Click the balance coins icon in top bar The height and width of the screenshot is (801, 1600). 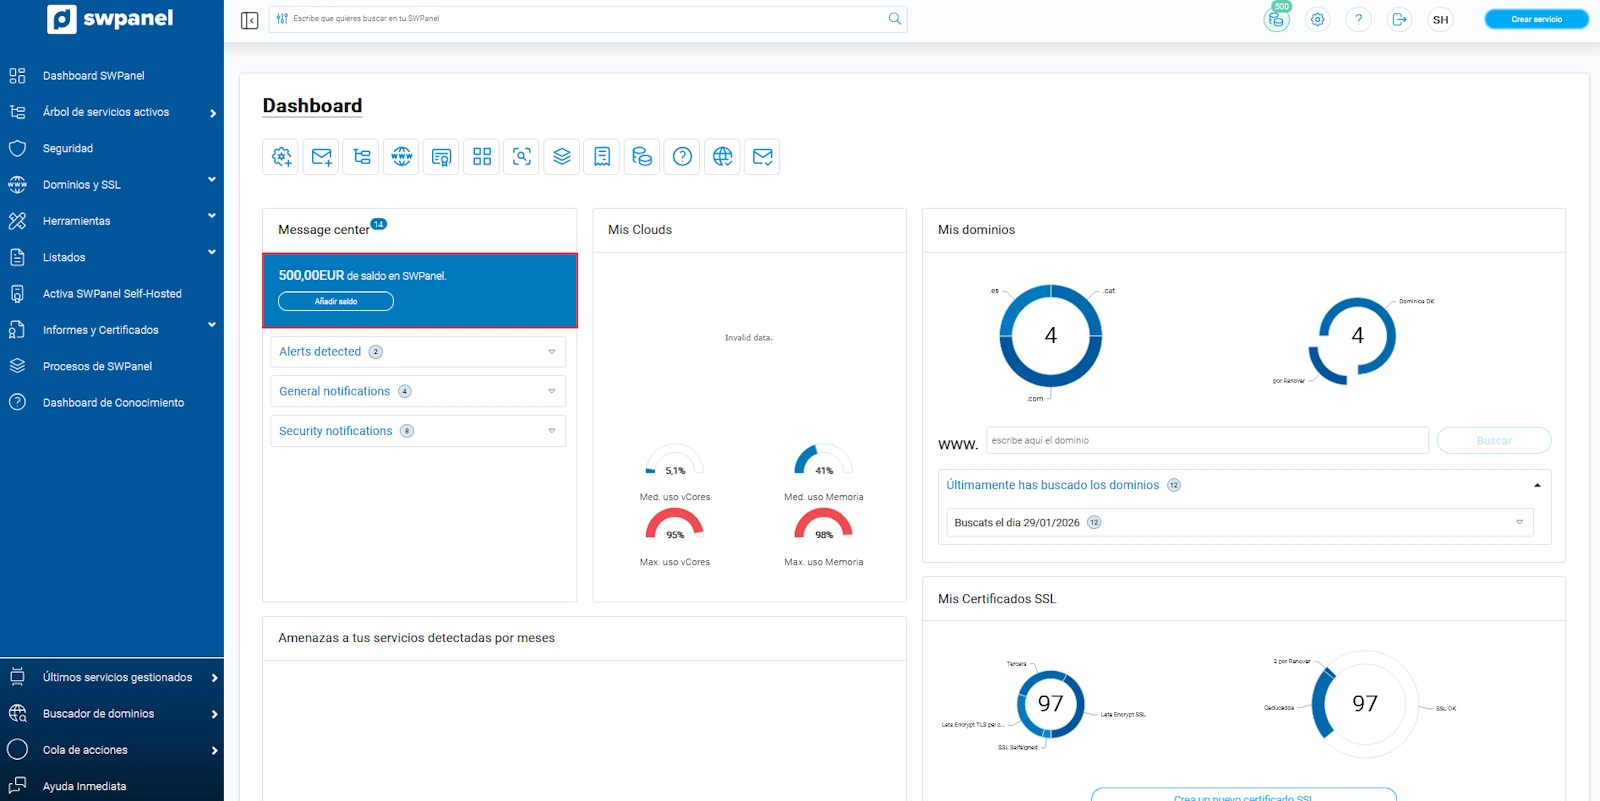tap(1277, 20)
